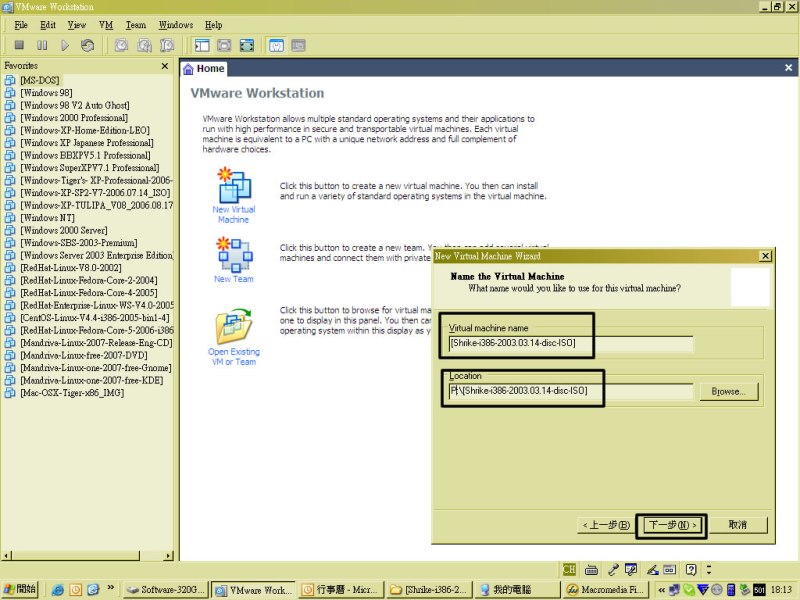800x600 pixels.
Task: Click the Power Off stop toolbar icon
Action: (x=19, y=45)
